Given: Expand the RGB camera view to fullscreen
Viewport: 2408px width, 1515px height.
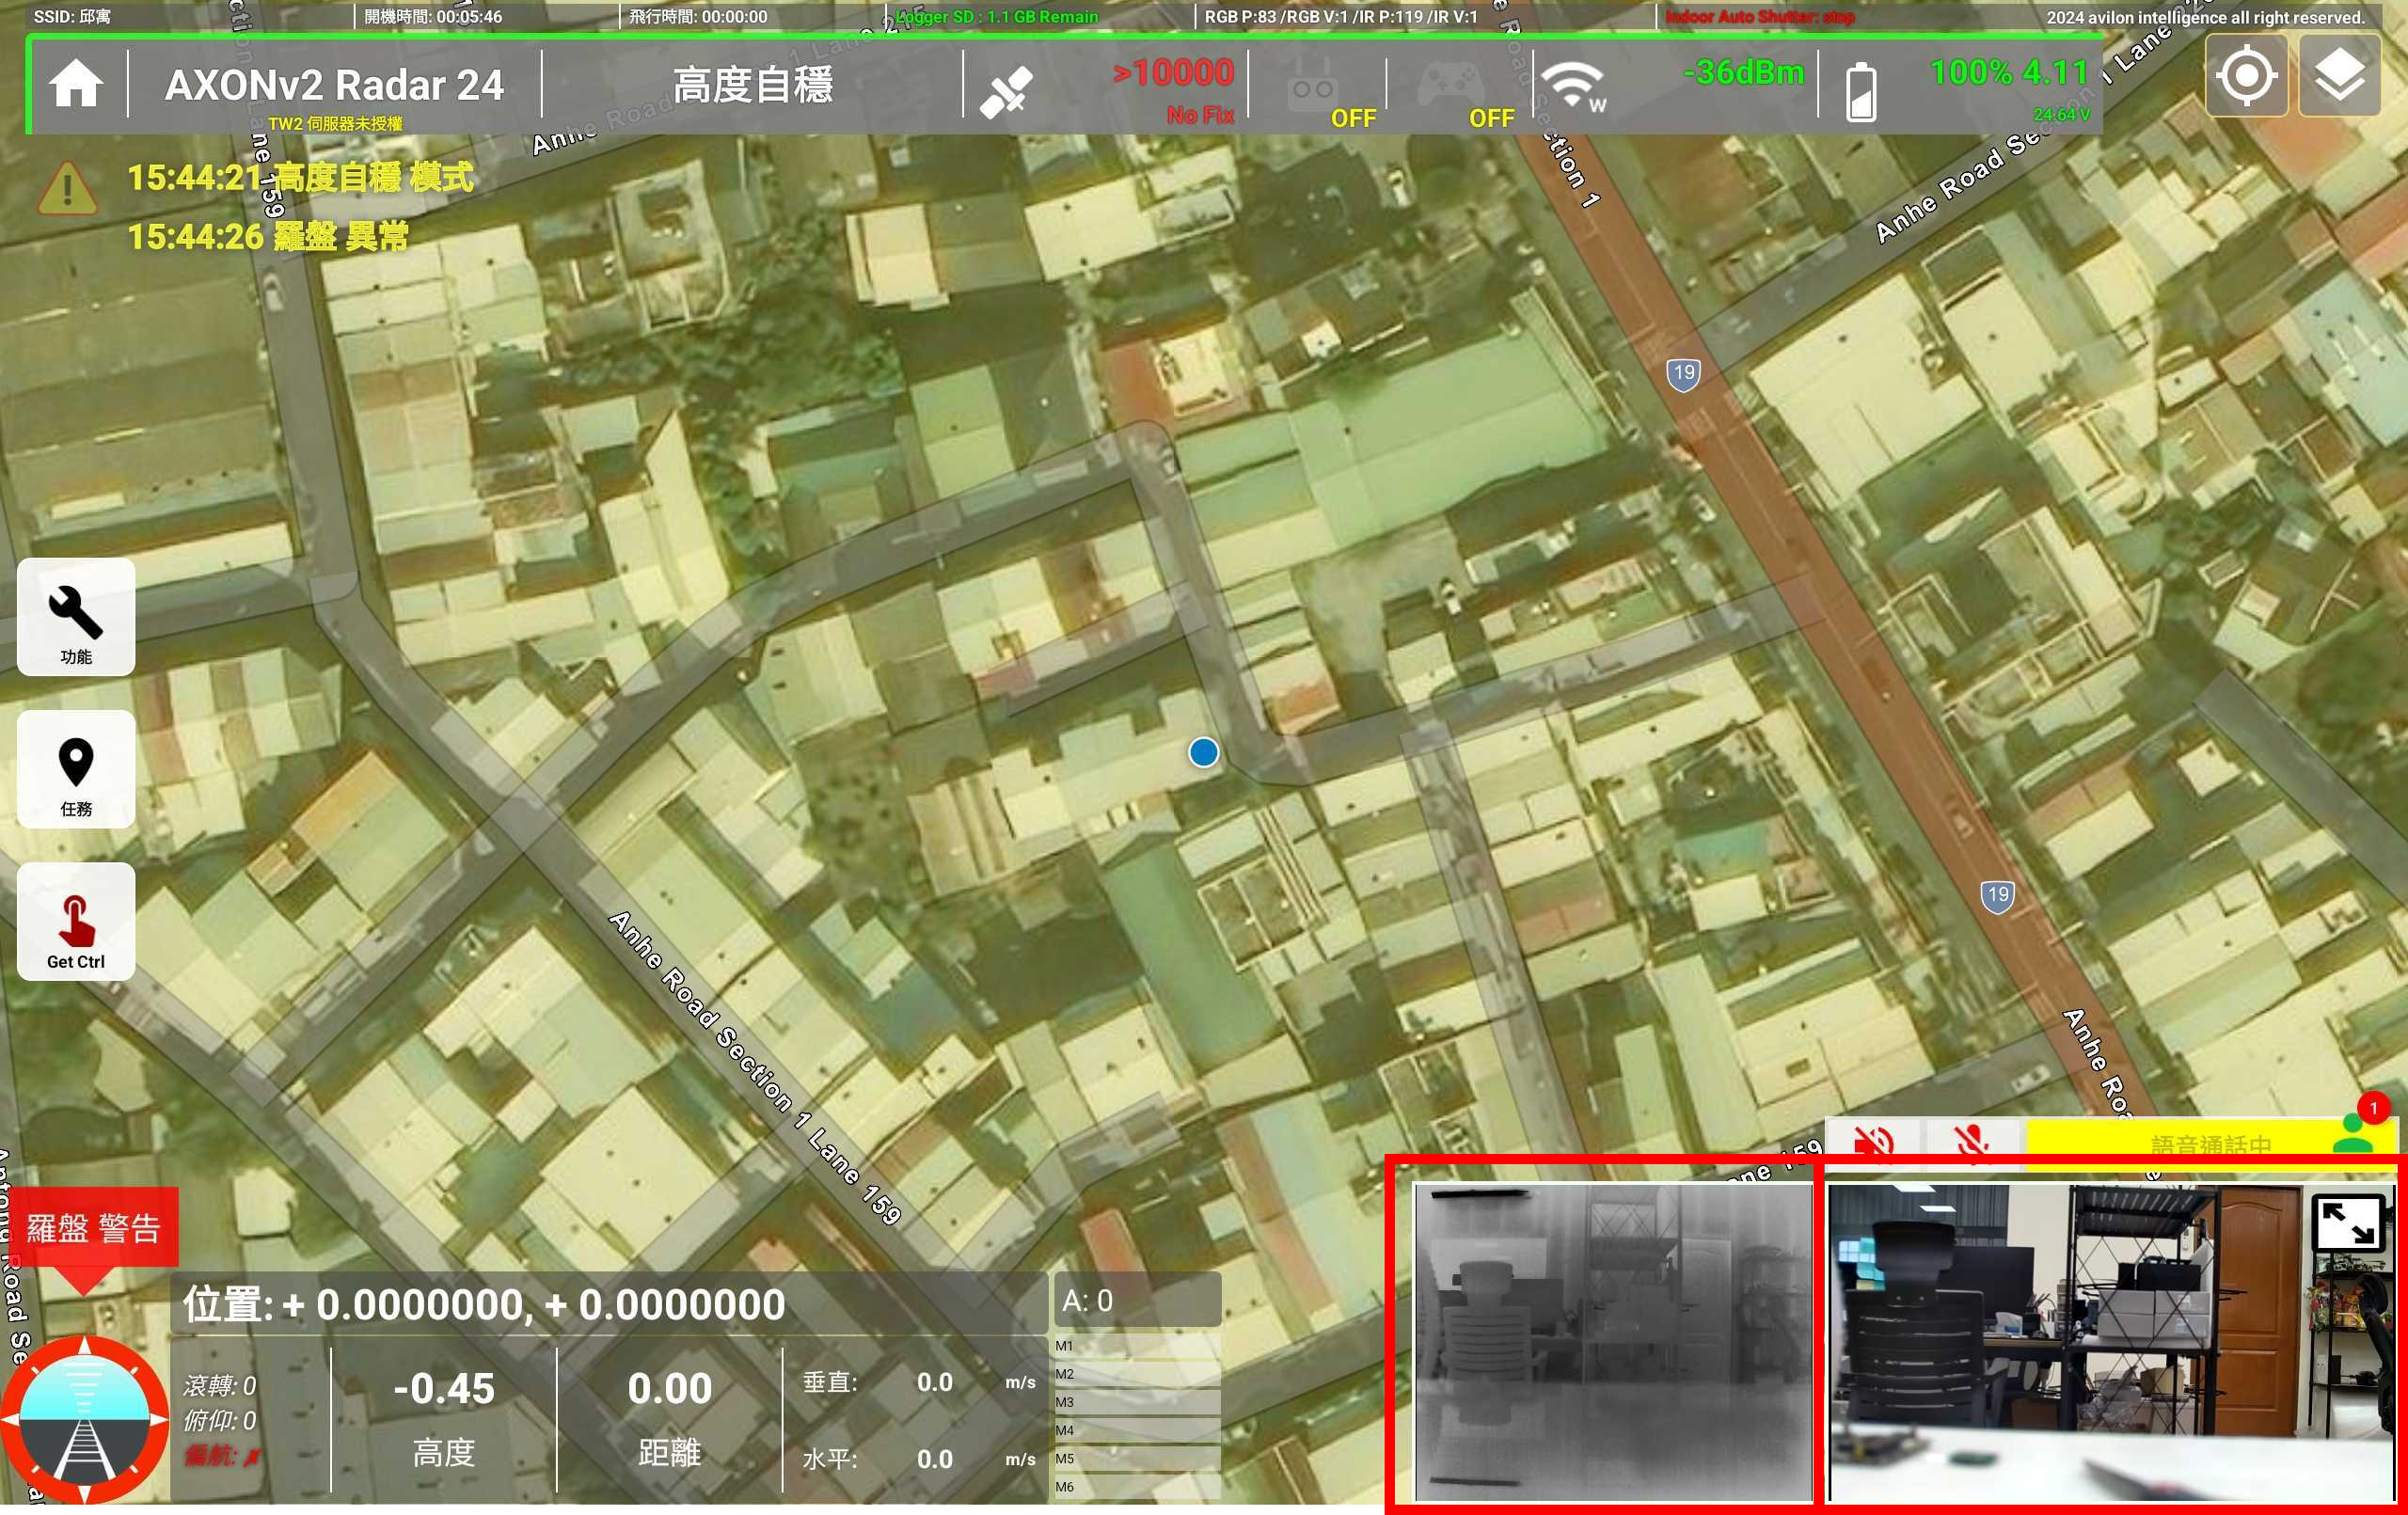Looking at the screenshot, I should pos(2347,1222).
